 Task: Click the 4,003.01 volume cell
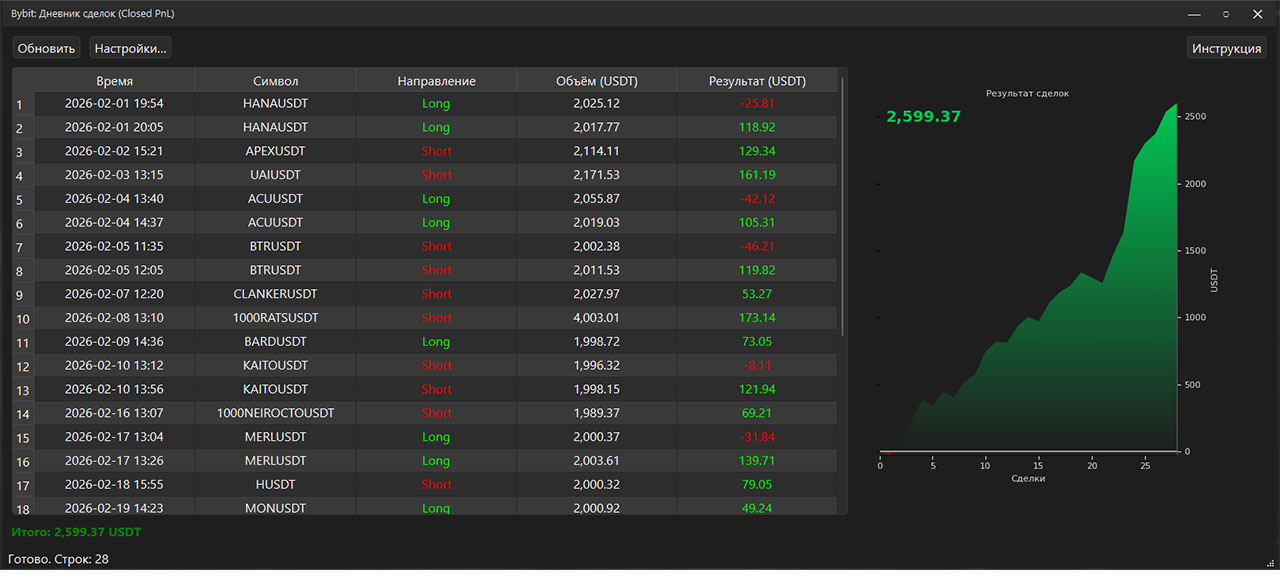pos(596,318)
